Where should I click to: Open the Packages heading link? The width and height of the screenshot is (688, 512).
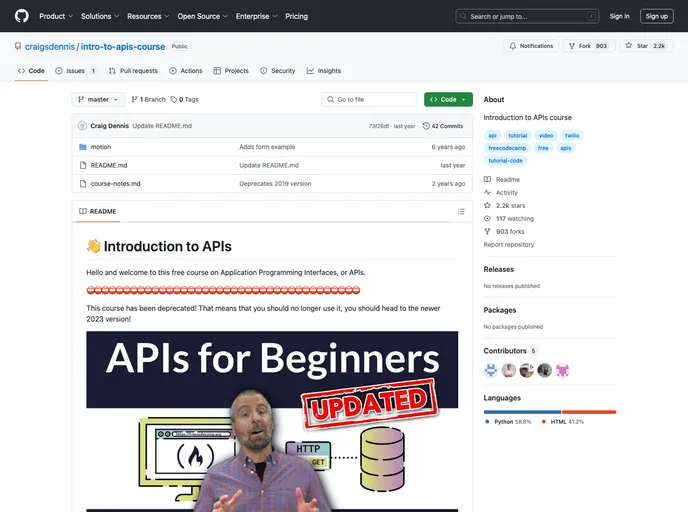coord(500,310)
